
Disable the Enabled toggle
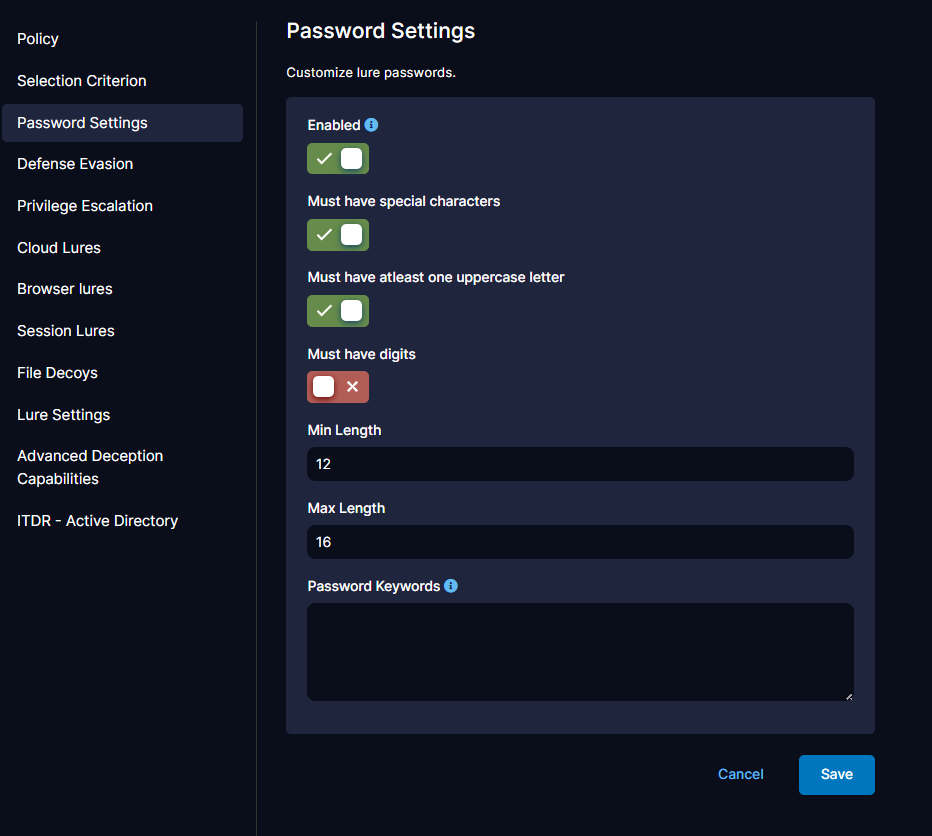[x=337, y=158]
